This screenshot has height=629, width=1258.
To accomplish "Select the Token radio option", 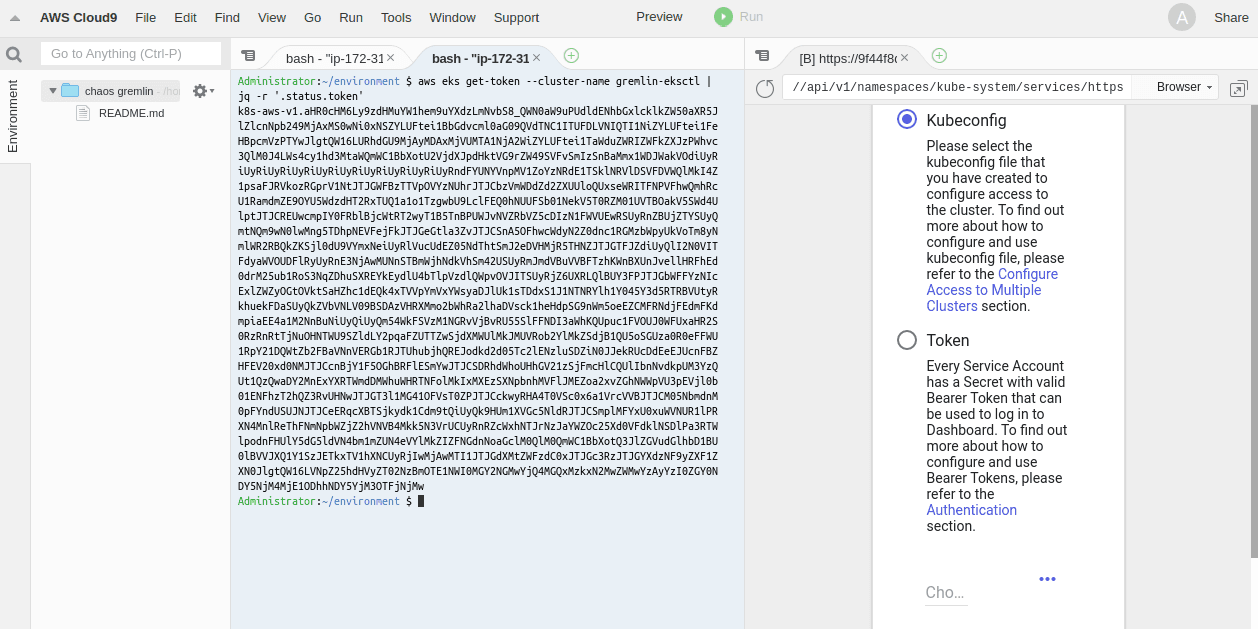I will 907,340.
